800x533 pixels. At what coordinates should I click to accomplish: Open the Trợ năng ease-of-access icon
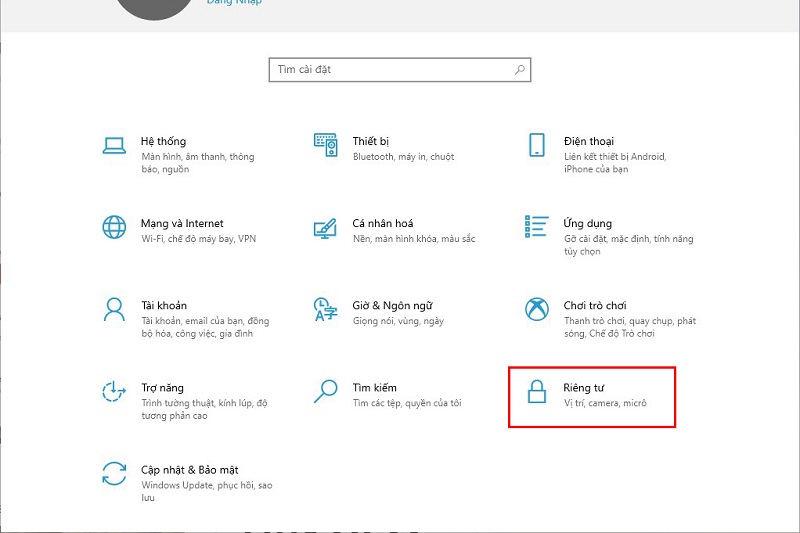point(114,391)
